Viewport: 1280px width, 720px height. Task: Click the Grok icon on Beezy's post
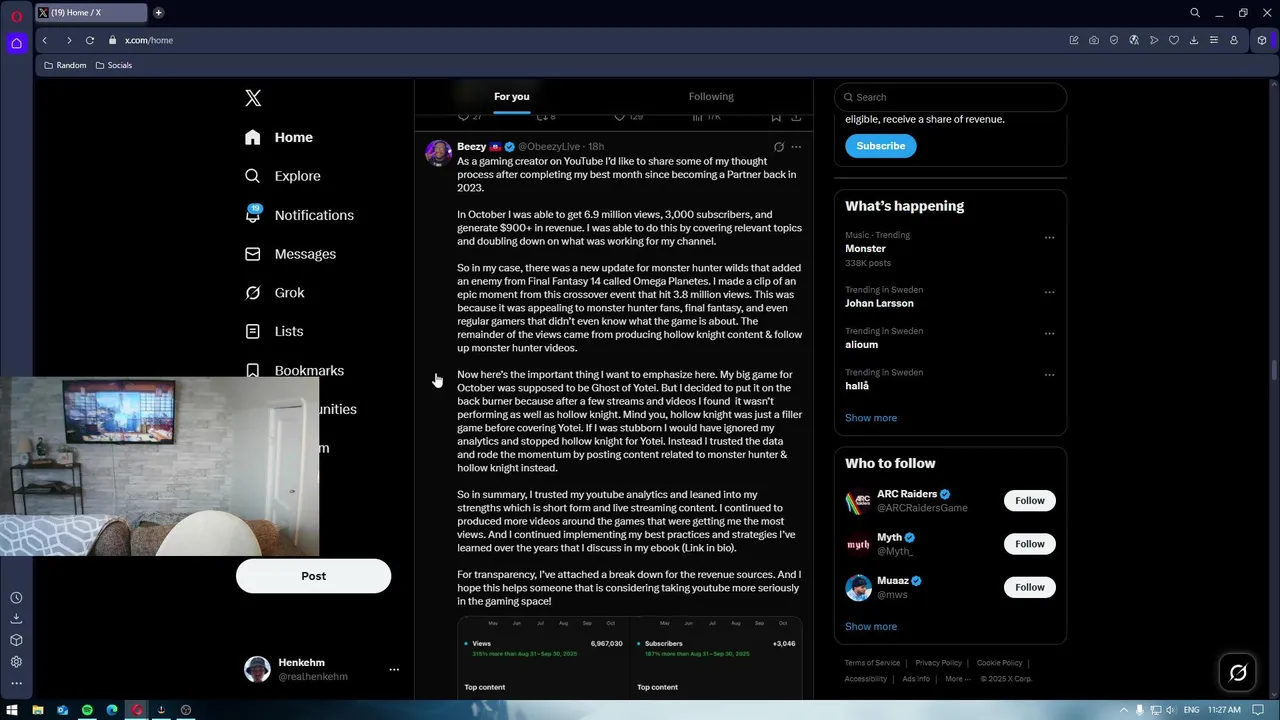[x=779, y=147]
